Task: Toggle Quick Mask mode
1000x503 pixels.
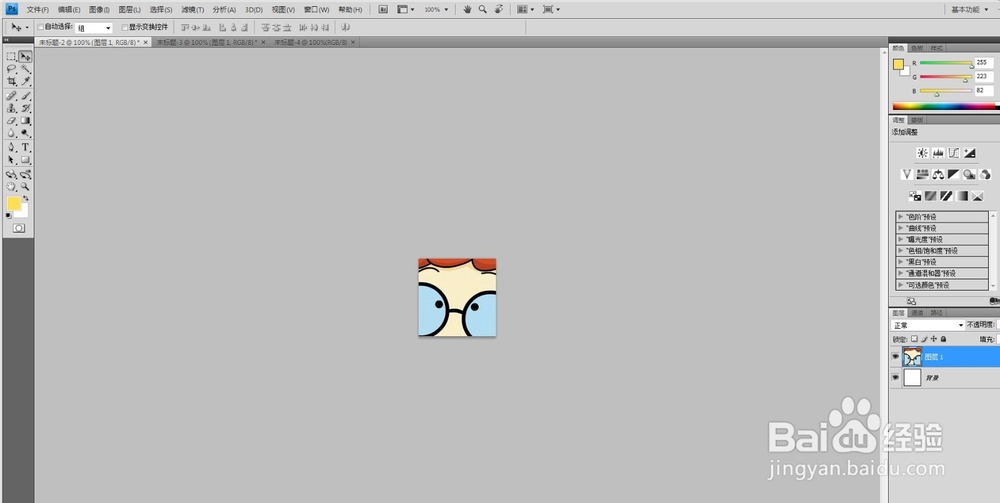Action: click(x=18, y=228)
